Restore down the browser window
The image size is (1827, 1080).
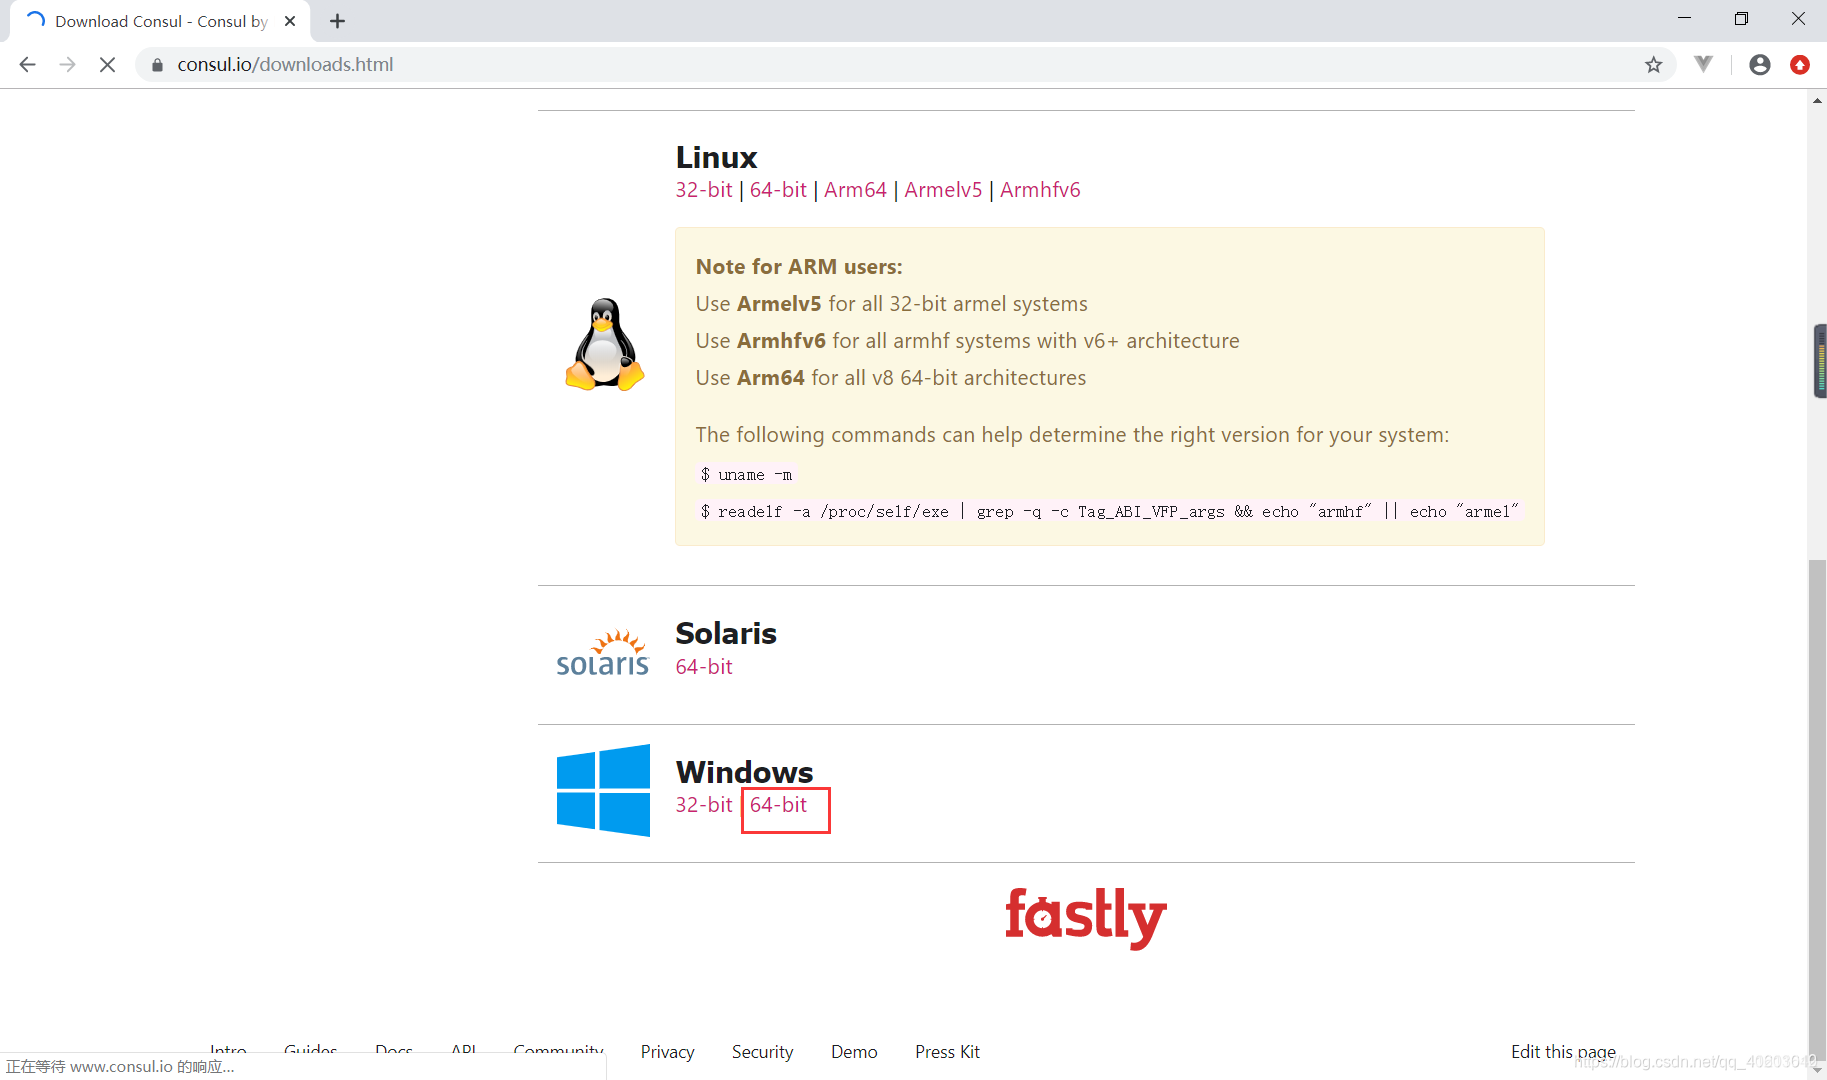pos(1741,19)
